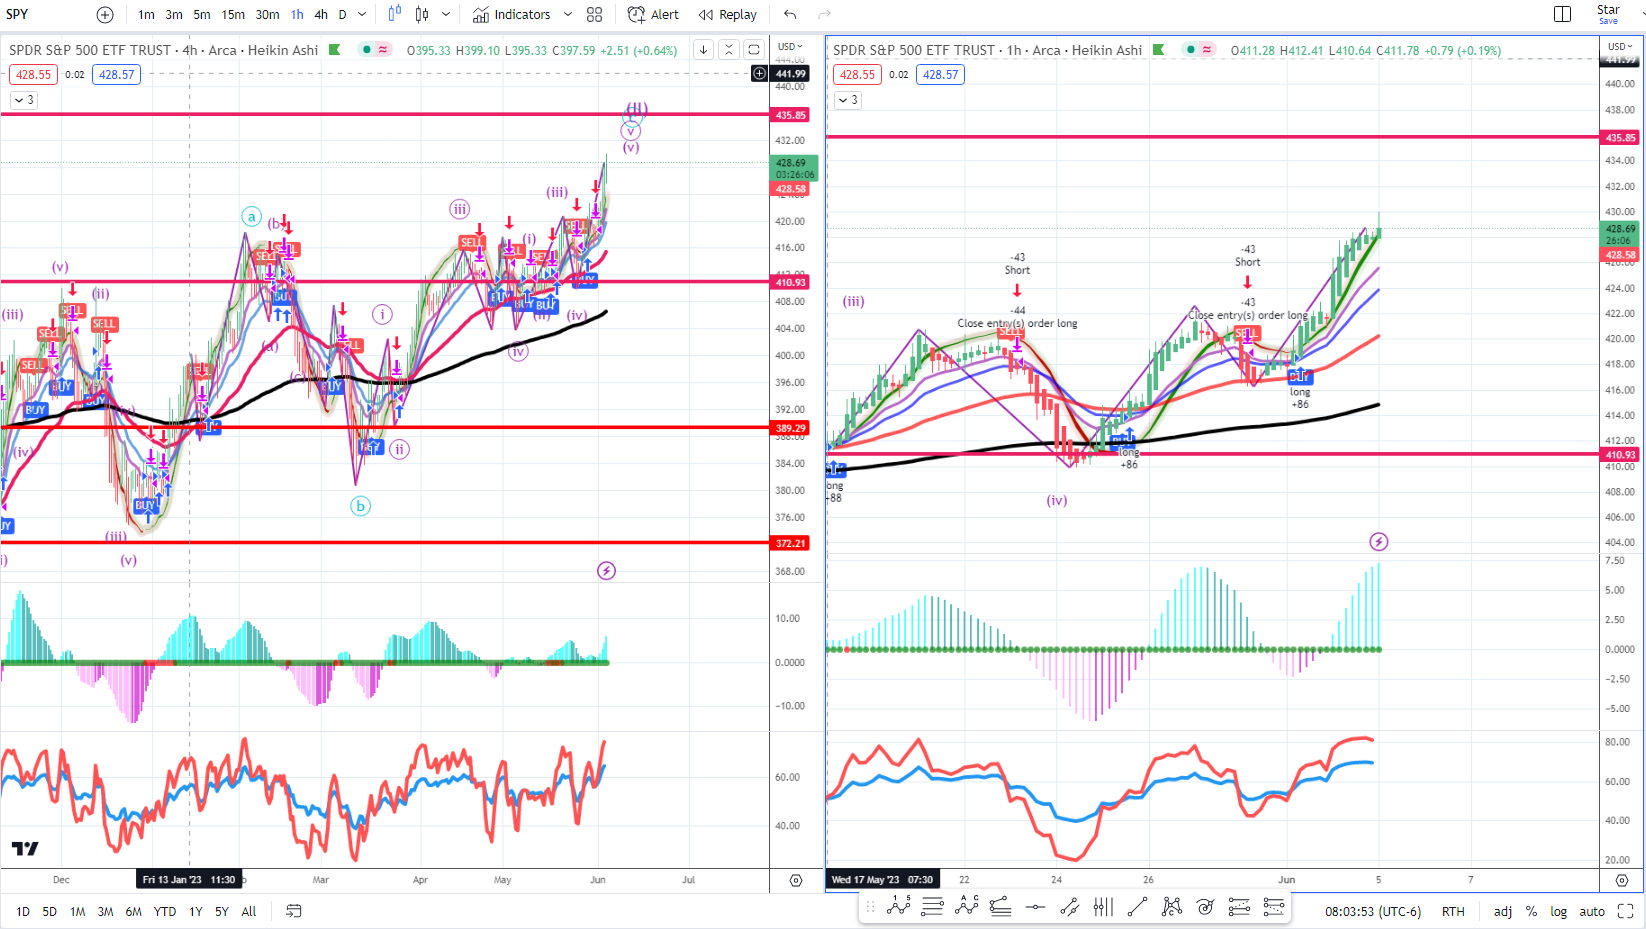The width and height of the screenshot is (1646, 929).
Task: Set date range to 1M
Action: [78, 912]
